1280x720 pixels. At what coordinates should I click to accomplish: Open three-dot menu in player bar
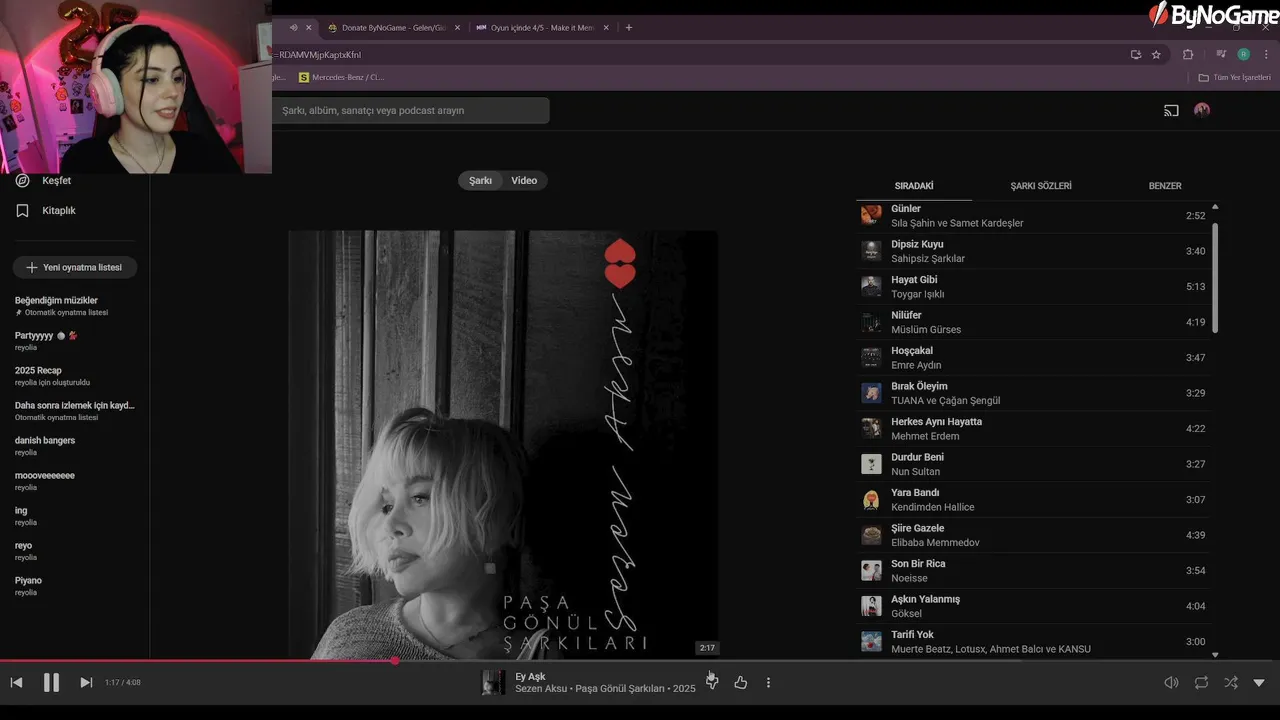(768, 682)
